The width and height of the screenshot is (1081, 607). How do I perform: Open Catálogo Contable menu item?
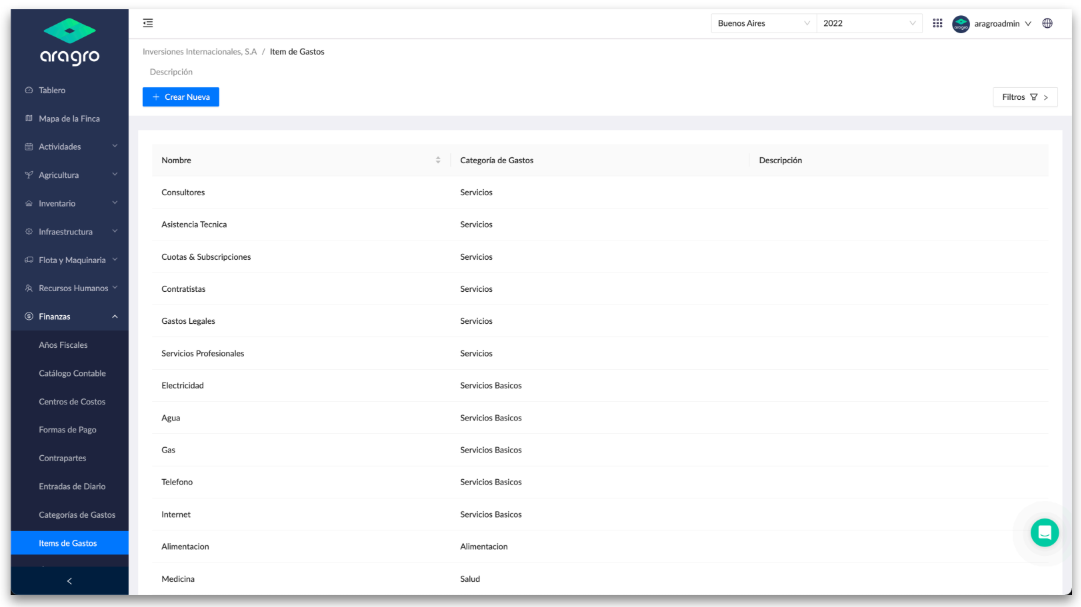point(70,373)
